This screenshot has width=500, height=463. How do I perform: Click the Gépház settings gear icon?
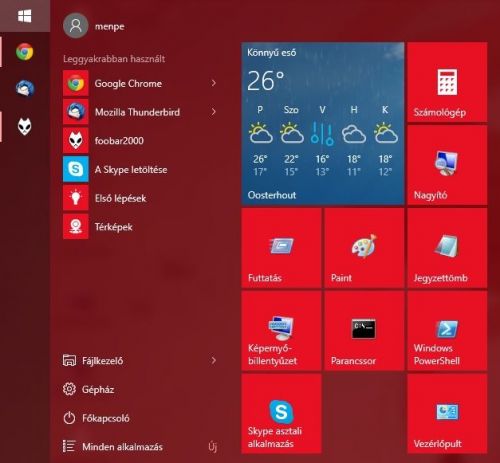point(69,389)
